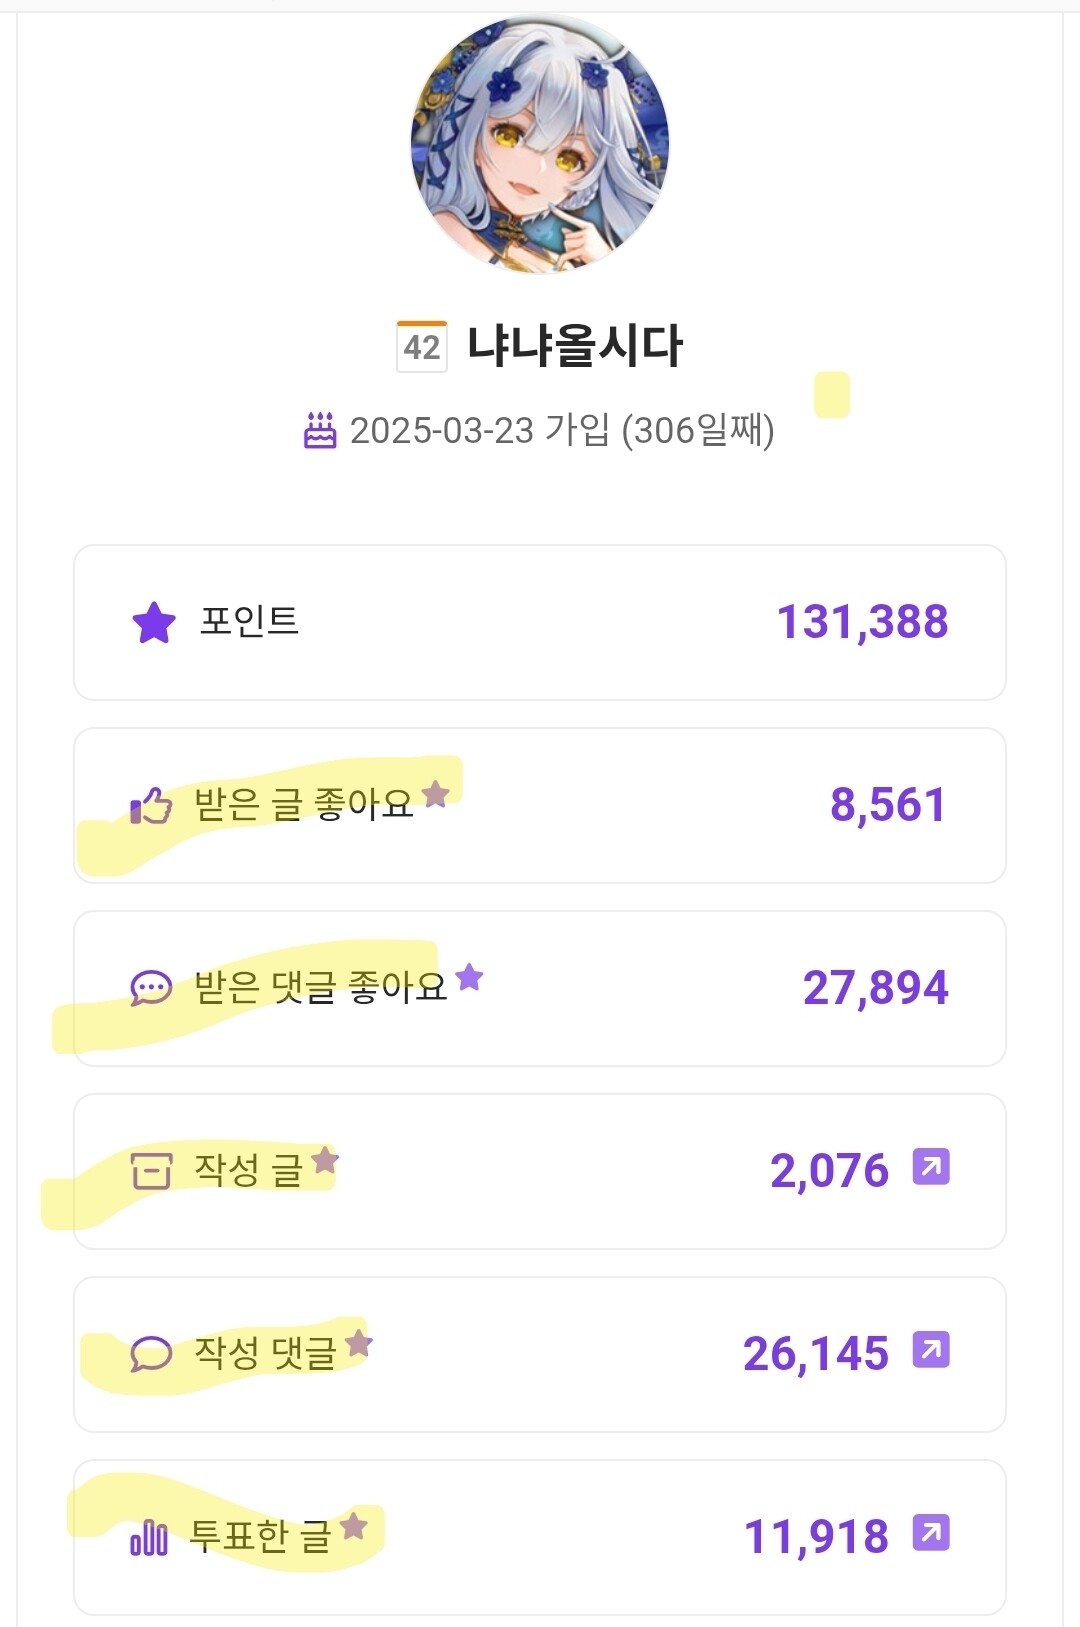Open voted posts via arrow next to 11,918
The width and height of the screenshot is (1080, 1627).
pos(931,1533)
